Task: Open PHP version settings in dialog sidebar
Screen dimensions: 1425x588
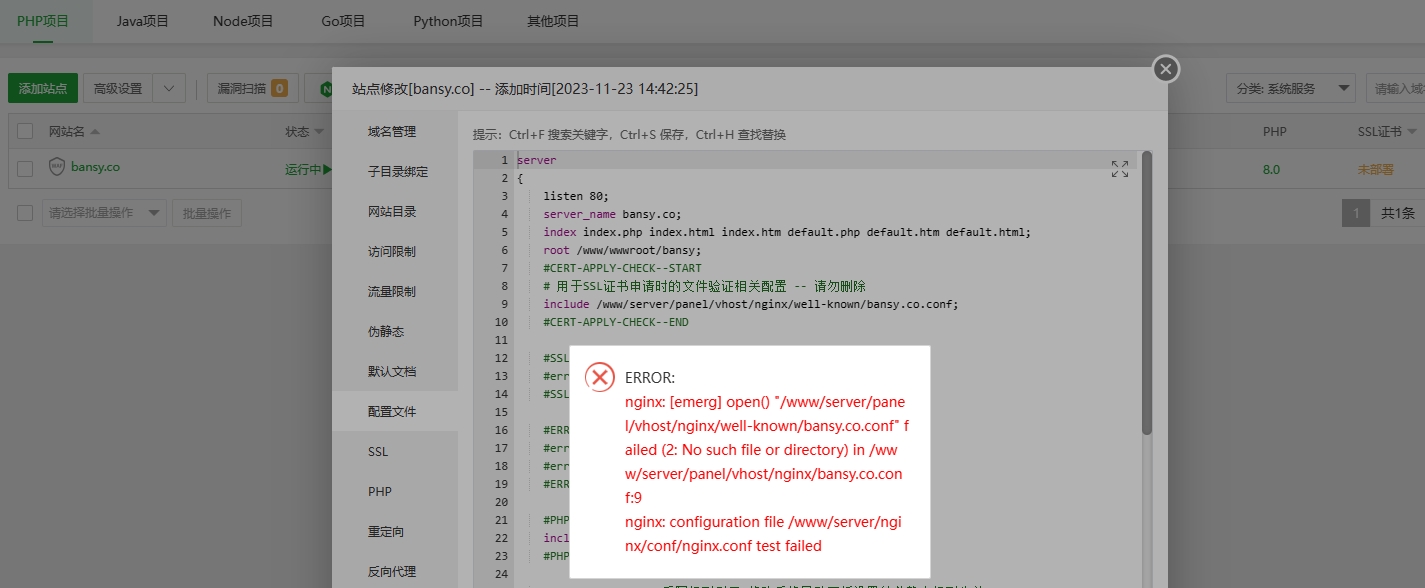Action: (x=380, y=491)
